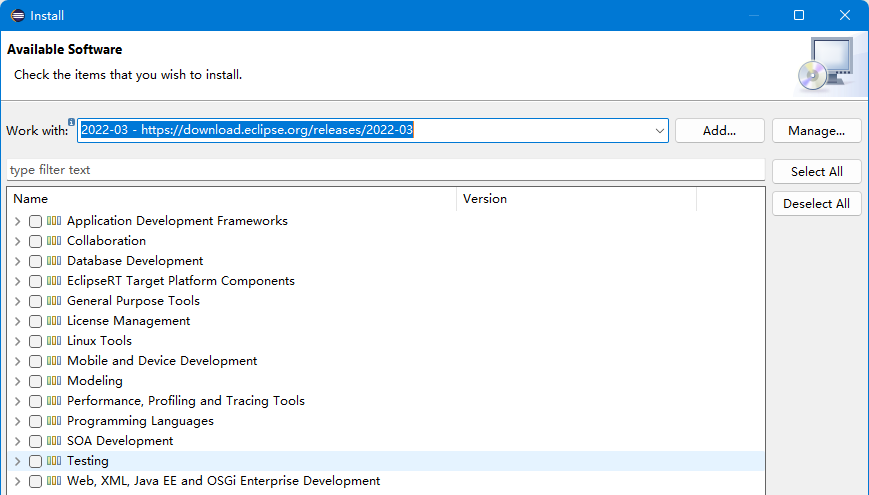Click the category icon beside Database Development
This screenshot has width=869, height=495.
[x=54, y=261]
